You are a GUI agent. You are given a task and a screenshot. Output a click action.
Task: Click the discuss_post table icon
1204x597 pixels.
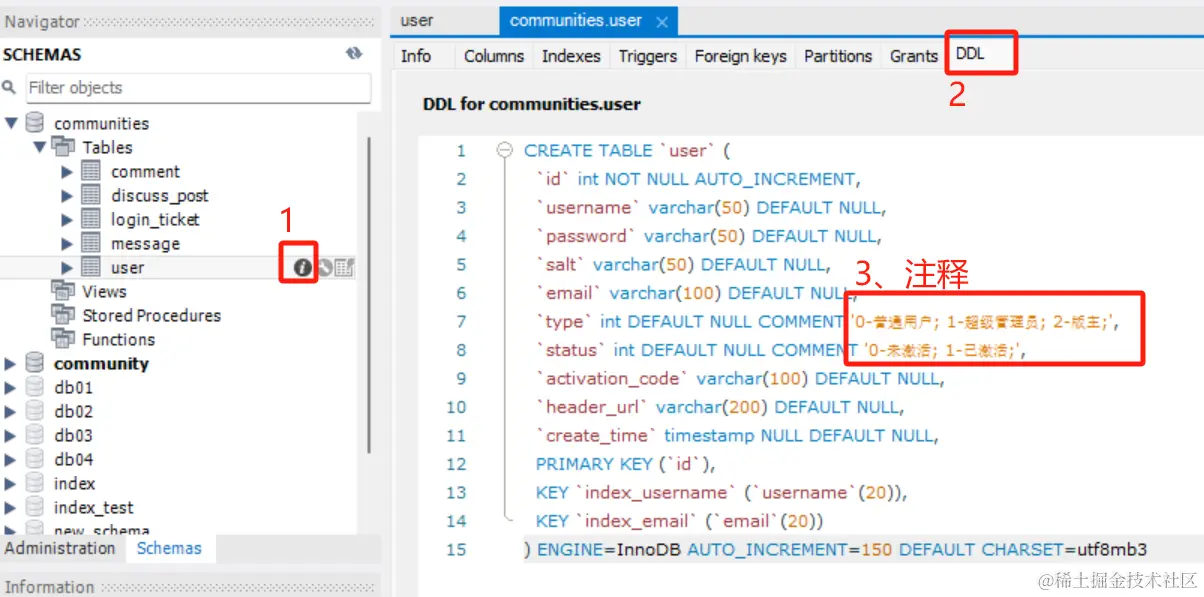click(91, 195)
